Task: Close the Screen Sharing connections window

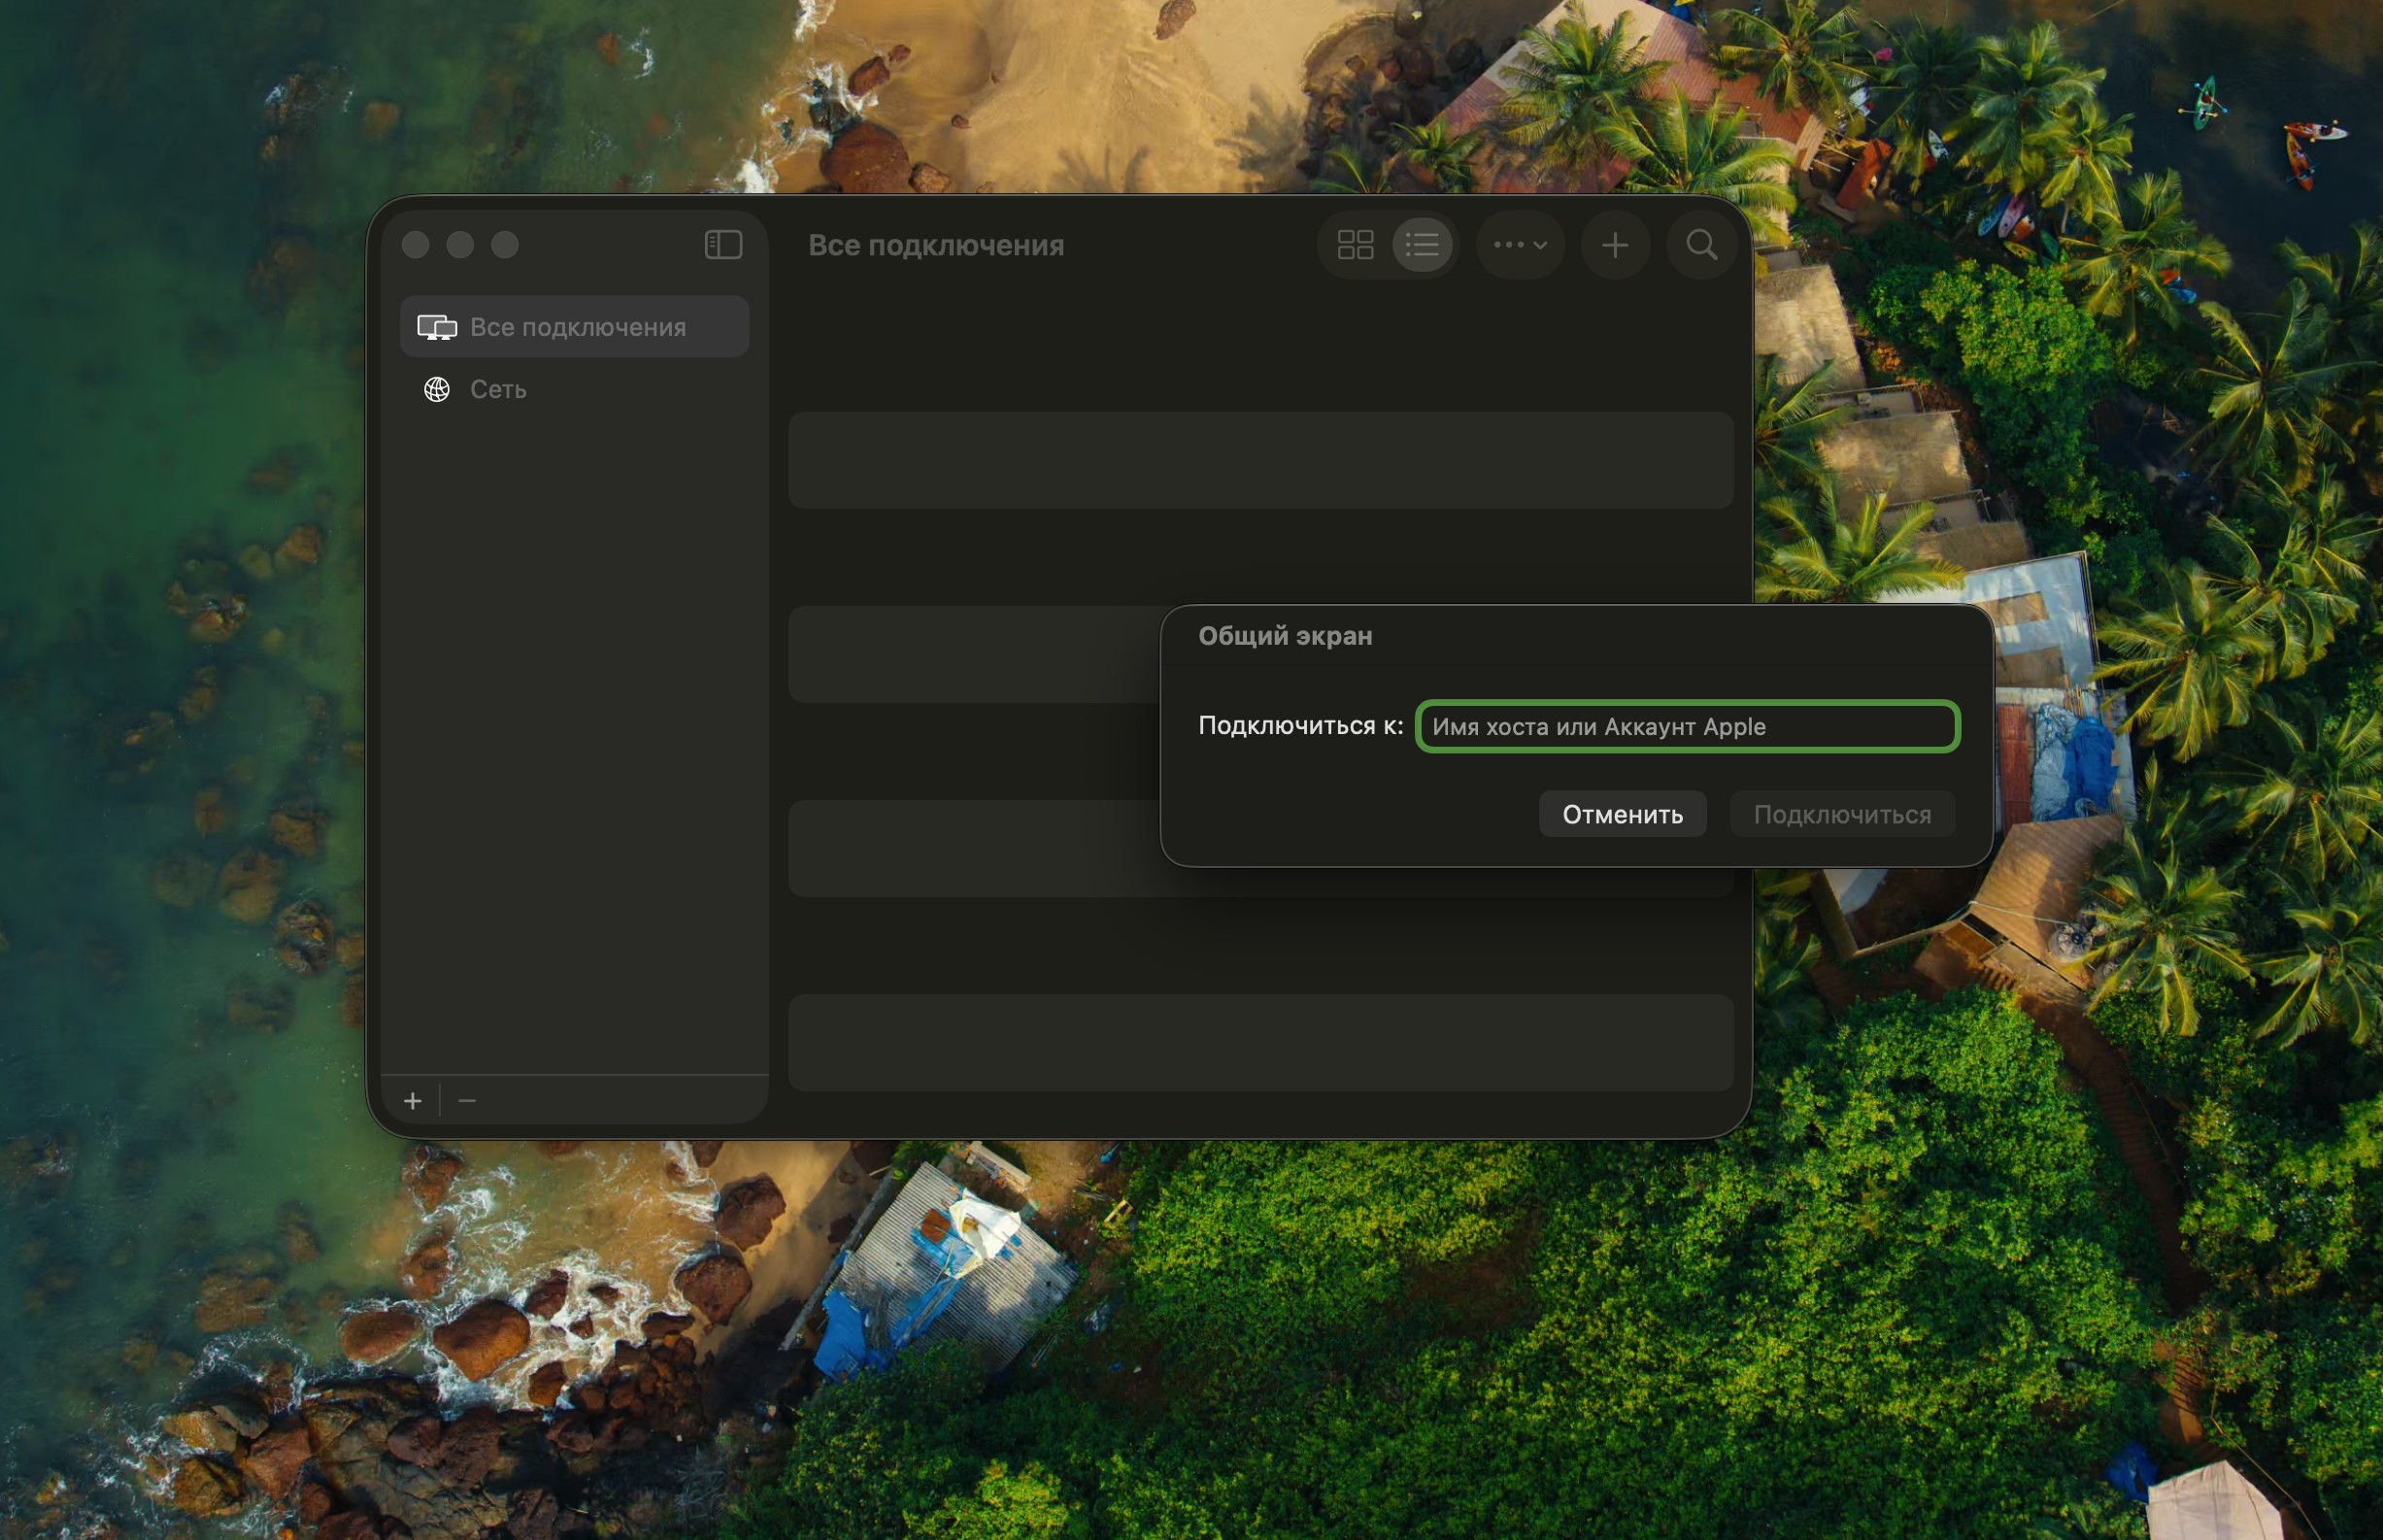Action: 416,245
